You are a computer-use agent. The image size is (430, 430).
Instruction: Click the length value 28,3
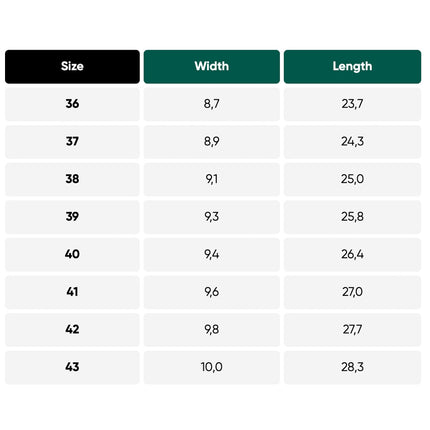click(x=352, y=367)
